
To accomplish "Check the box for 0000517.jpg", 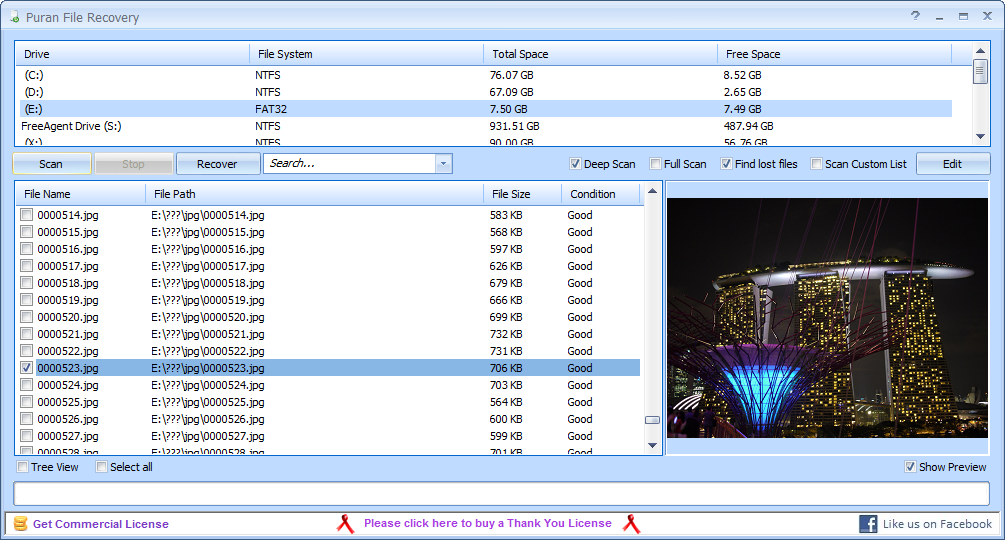I will point(26,266).
